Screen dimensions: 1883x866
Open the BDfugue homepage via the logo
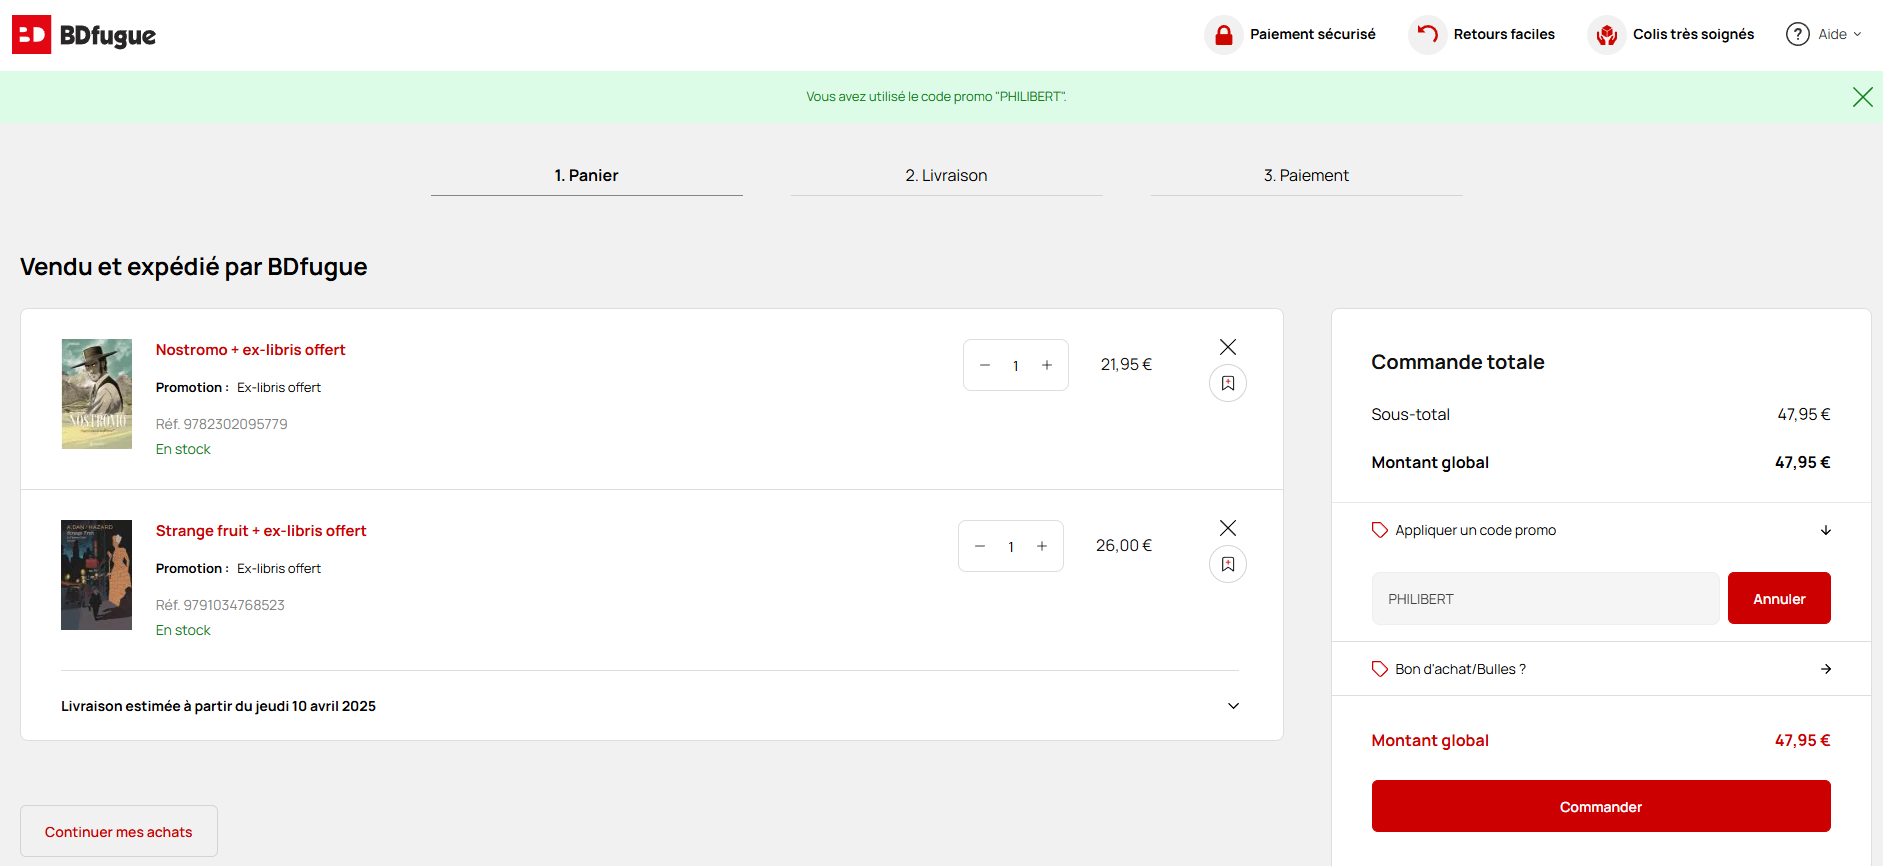pyautogui.click(x=84, y=35)
